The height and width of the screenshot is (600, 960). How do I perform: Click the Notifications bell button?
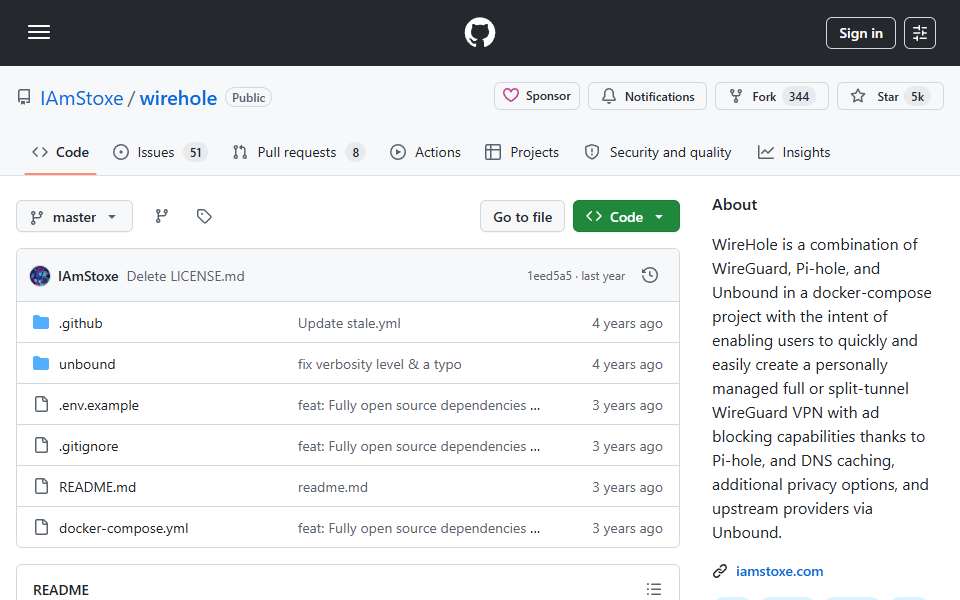pos(647,96)
